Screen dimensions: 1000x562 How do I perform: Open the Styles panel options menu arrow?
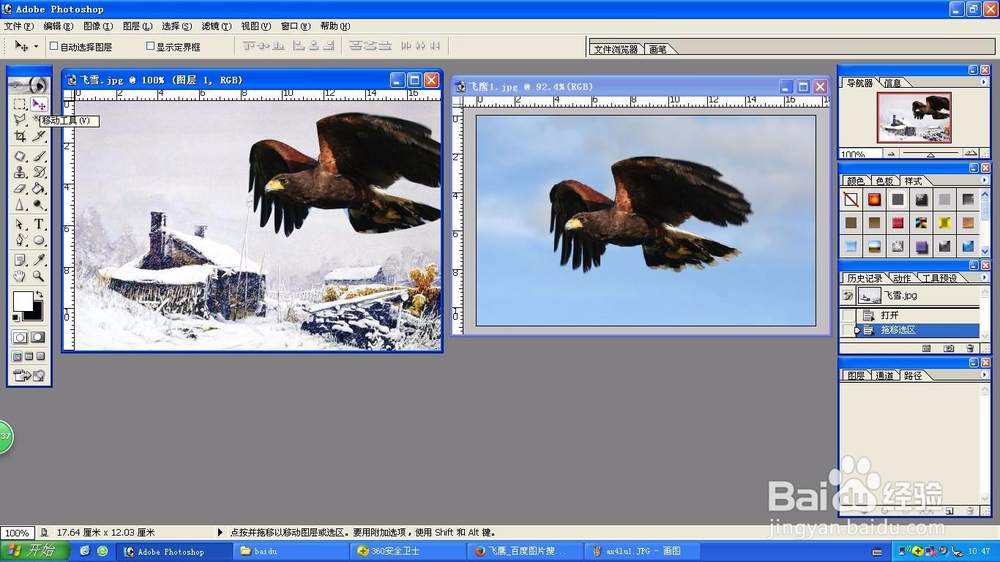tap(983, 181)
